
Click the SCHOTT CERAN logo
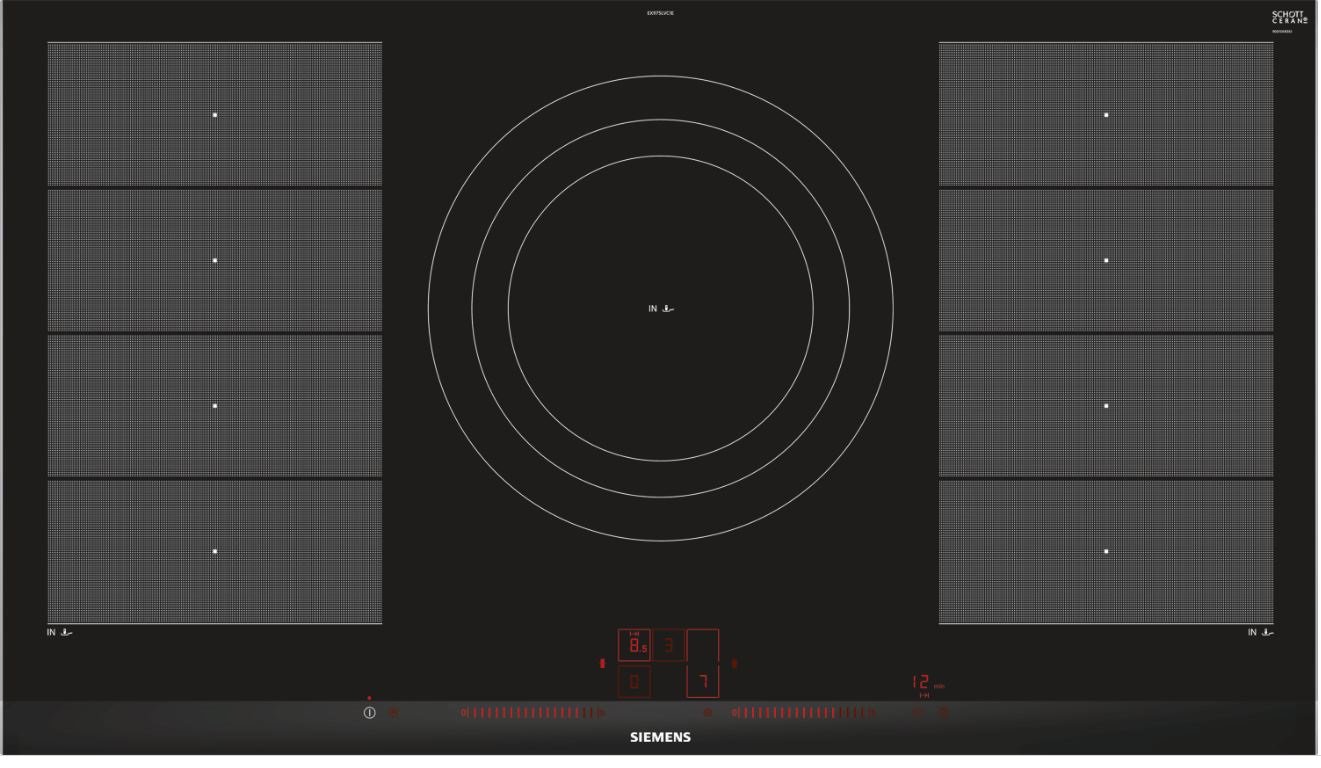pyautogui.click(x=1289, y=18)
